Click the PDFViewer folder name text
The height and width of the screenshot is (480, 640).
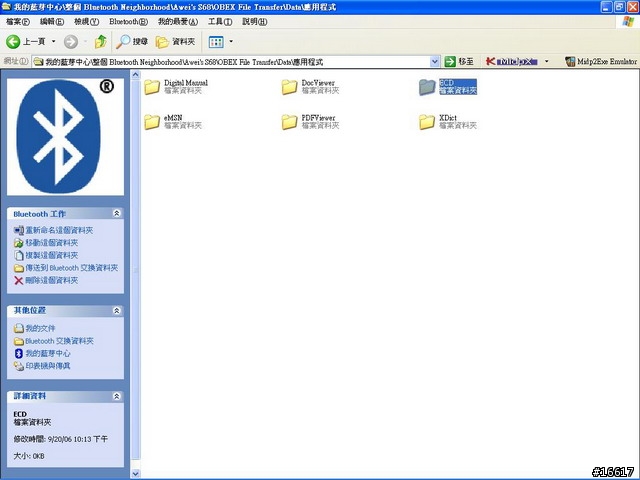coord(318,118)
